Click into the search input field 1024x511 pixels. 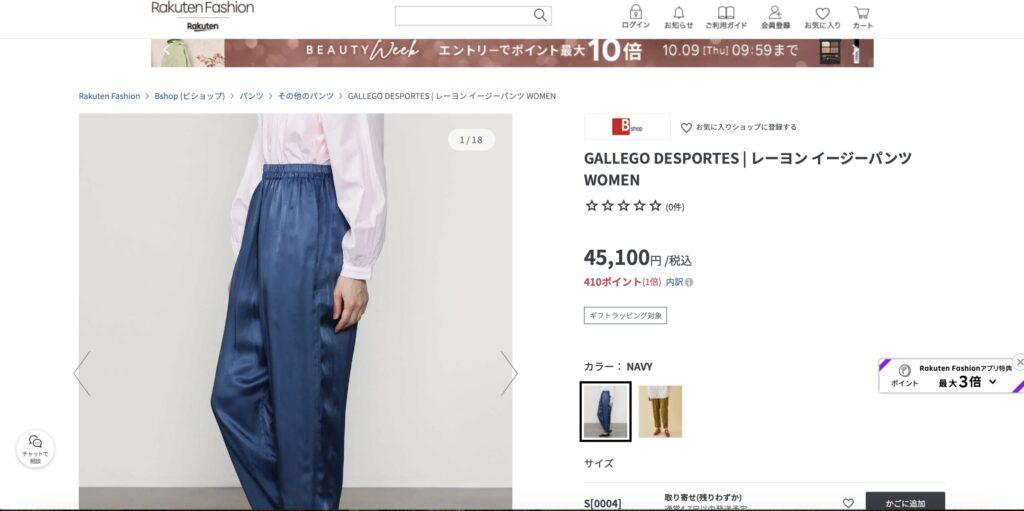pyautogui.click(x=464, y=16)
